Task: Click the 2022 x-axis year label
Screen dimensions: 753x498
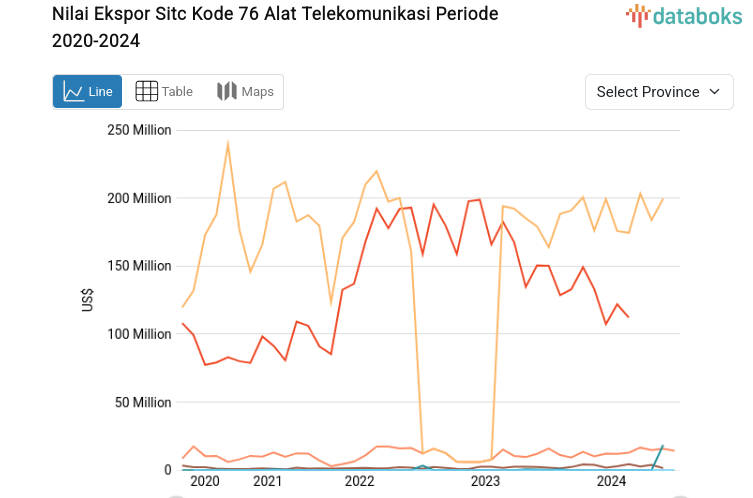Action: tap(359, 481)
